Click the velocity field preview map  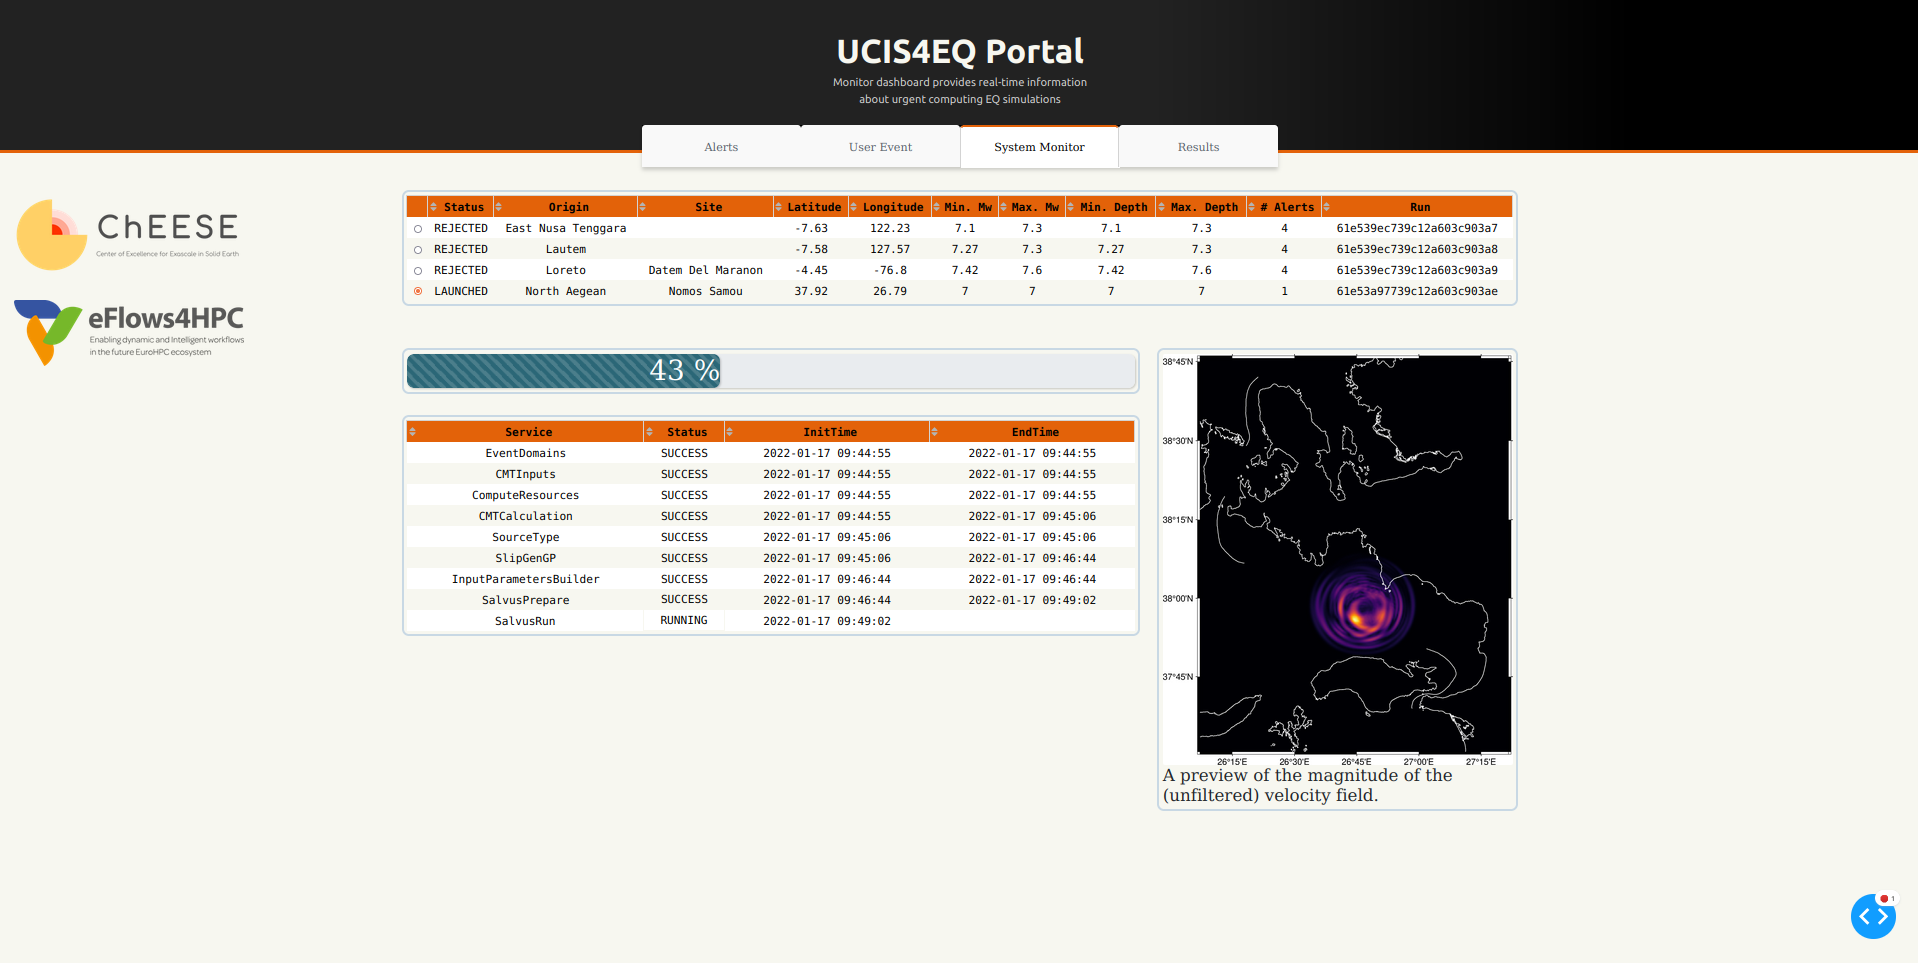pos(1353,555)
